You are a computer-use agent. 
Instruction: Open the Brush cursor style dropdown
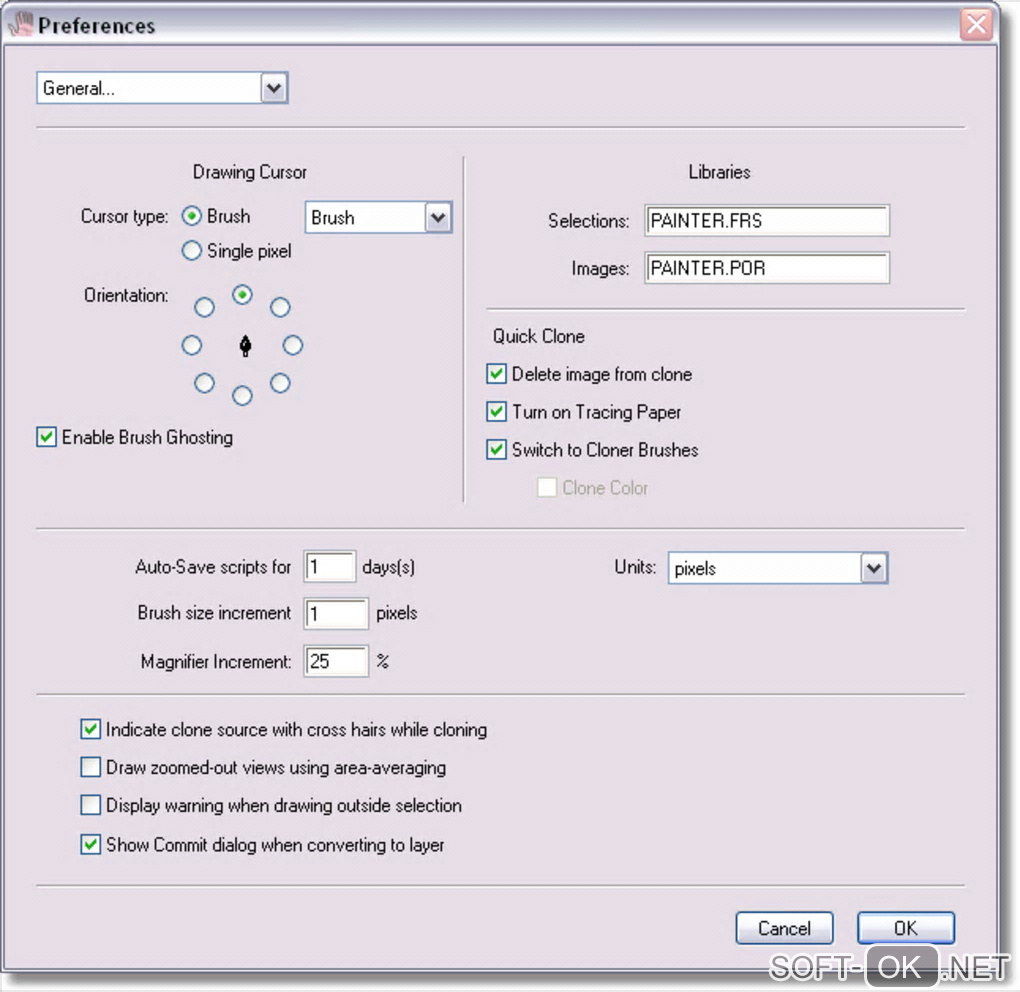pos(378,217)
